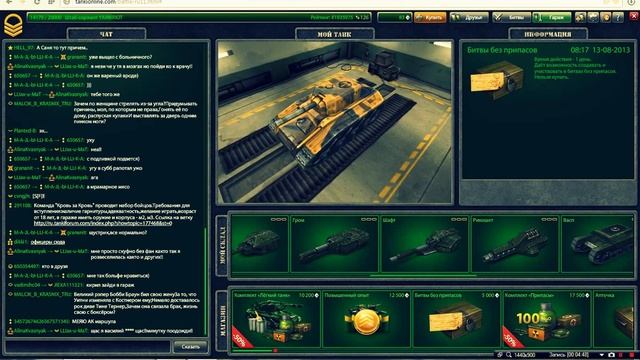Send the chat message with Сказать
640x360 pixels.
coord(190,347)
